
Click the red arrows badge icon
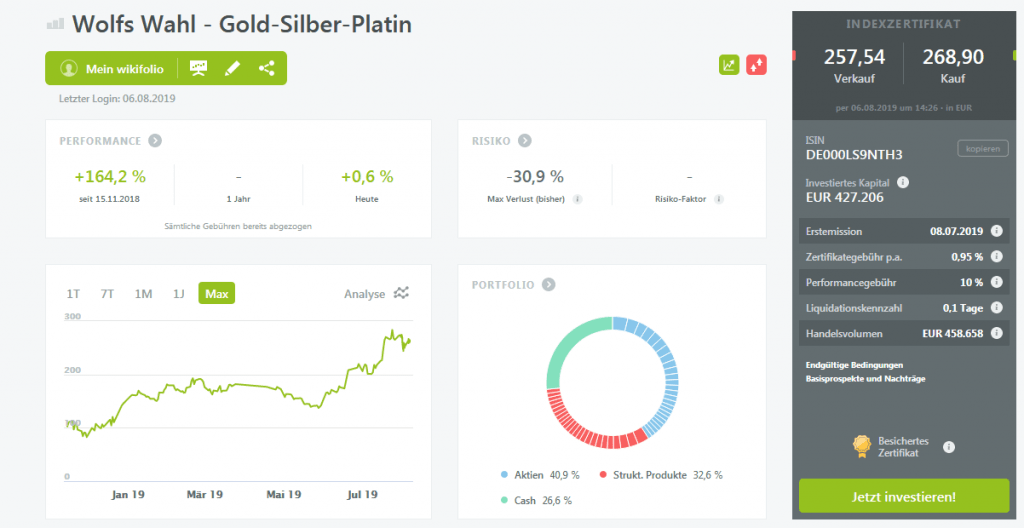tap(756, 65)
